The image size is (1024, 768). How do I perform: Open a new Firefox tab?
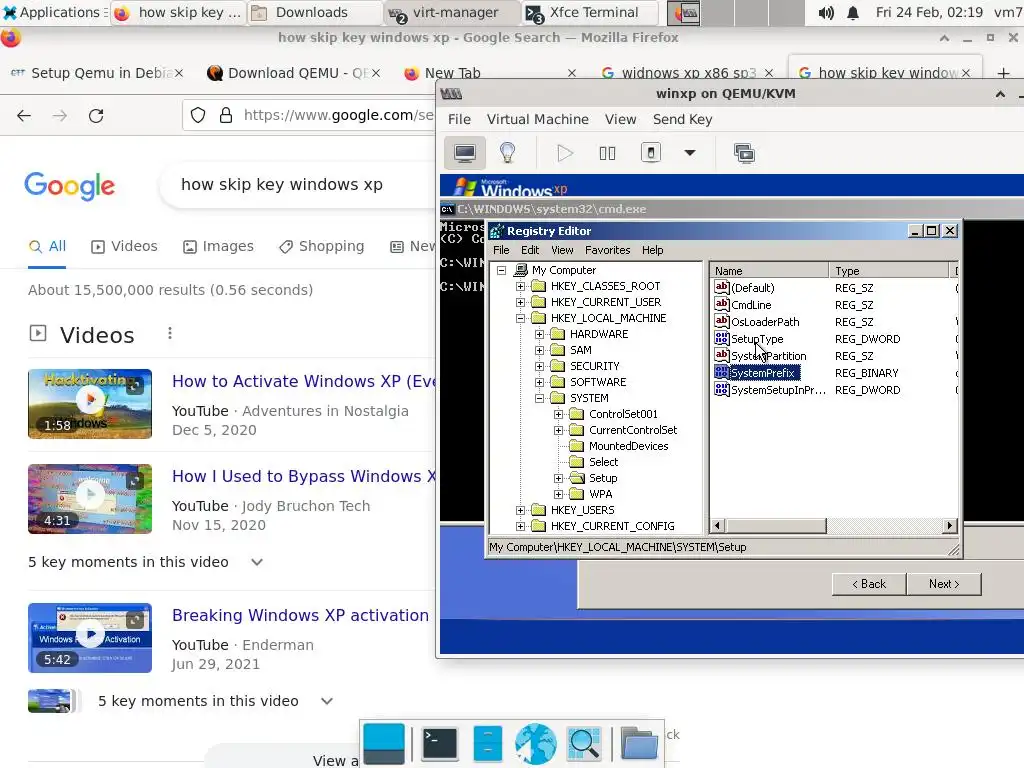(x=1004, y=73)
